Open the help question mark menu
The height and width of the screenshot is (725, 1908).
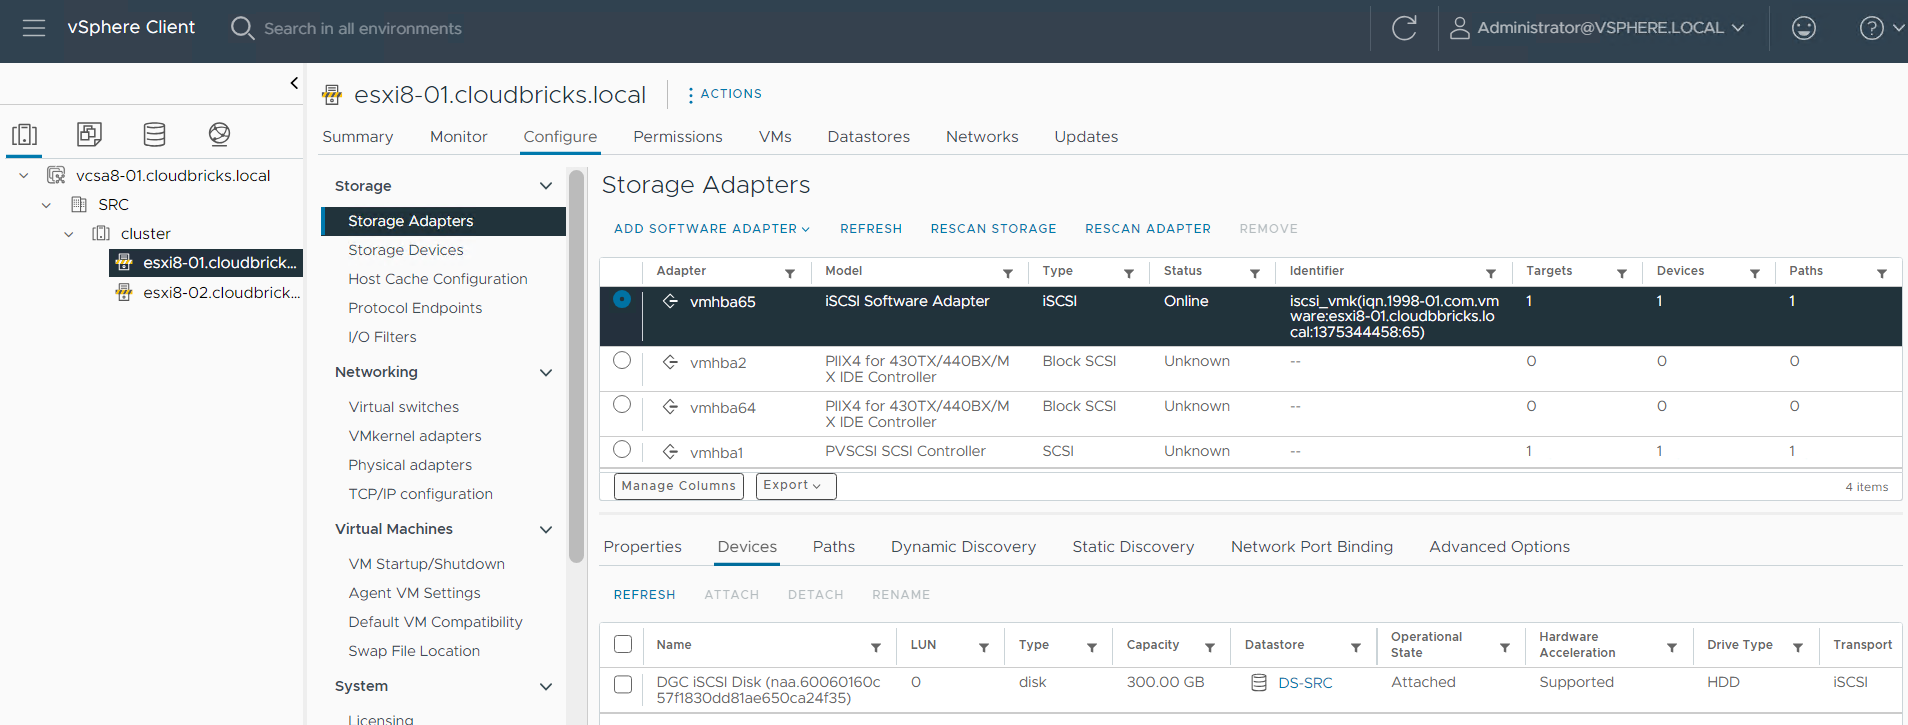click(1881, 28)
